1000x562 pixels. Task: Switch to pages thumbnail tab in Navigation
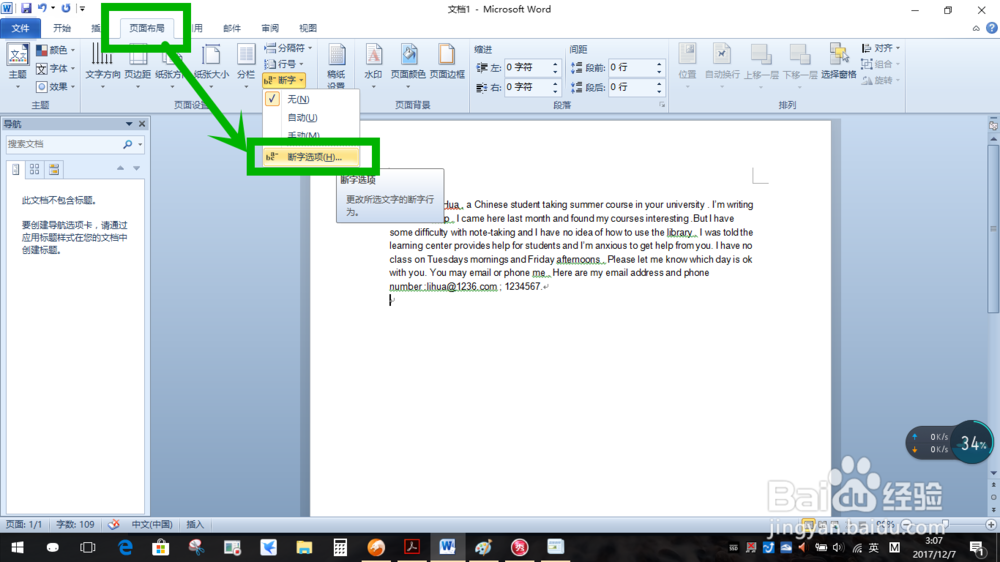coord(34,169)
